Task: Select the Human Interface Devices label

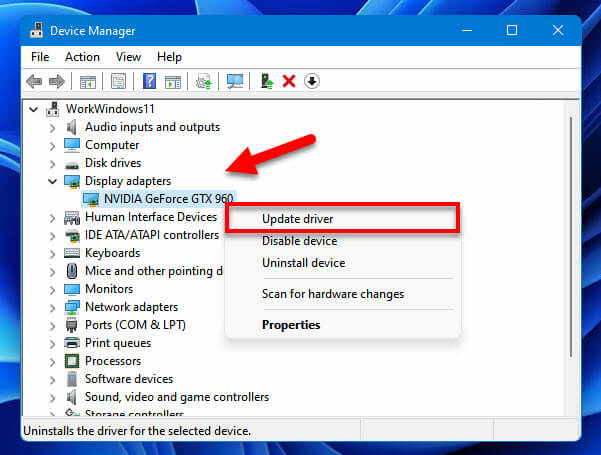Action: pos(151,217)
